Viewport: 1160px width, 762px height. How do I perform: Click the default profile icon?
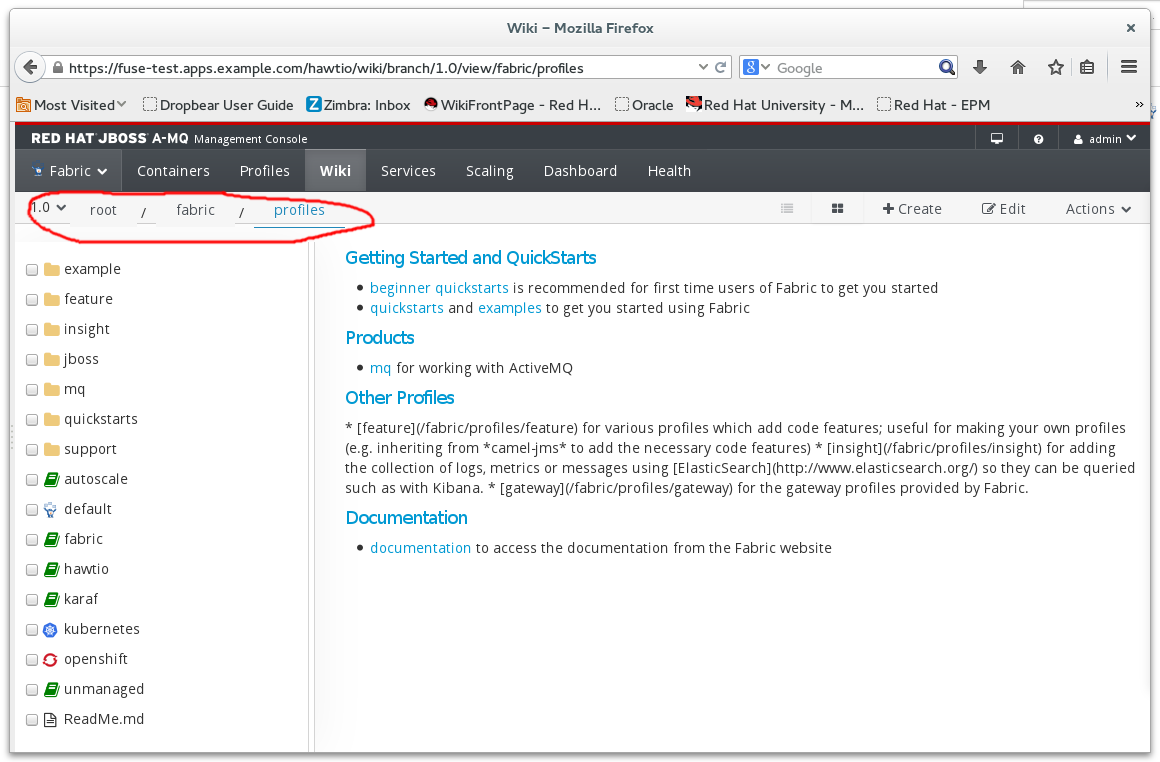50,509
